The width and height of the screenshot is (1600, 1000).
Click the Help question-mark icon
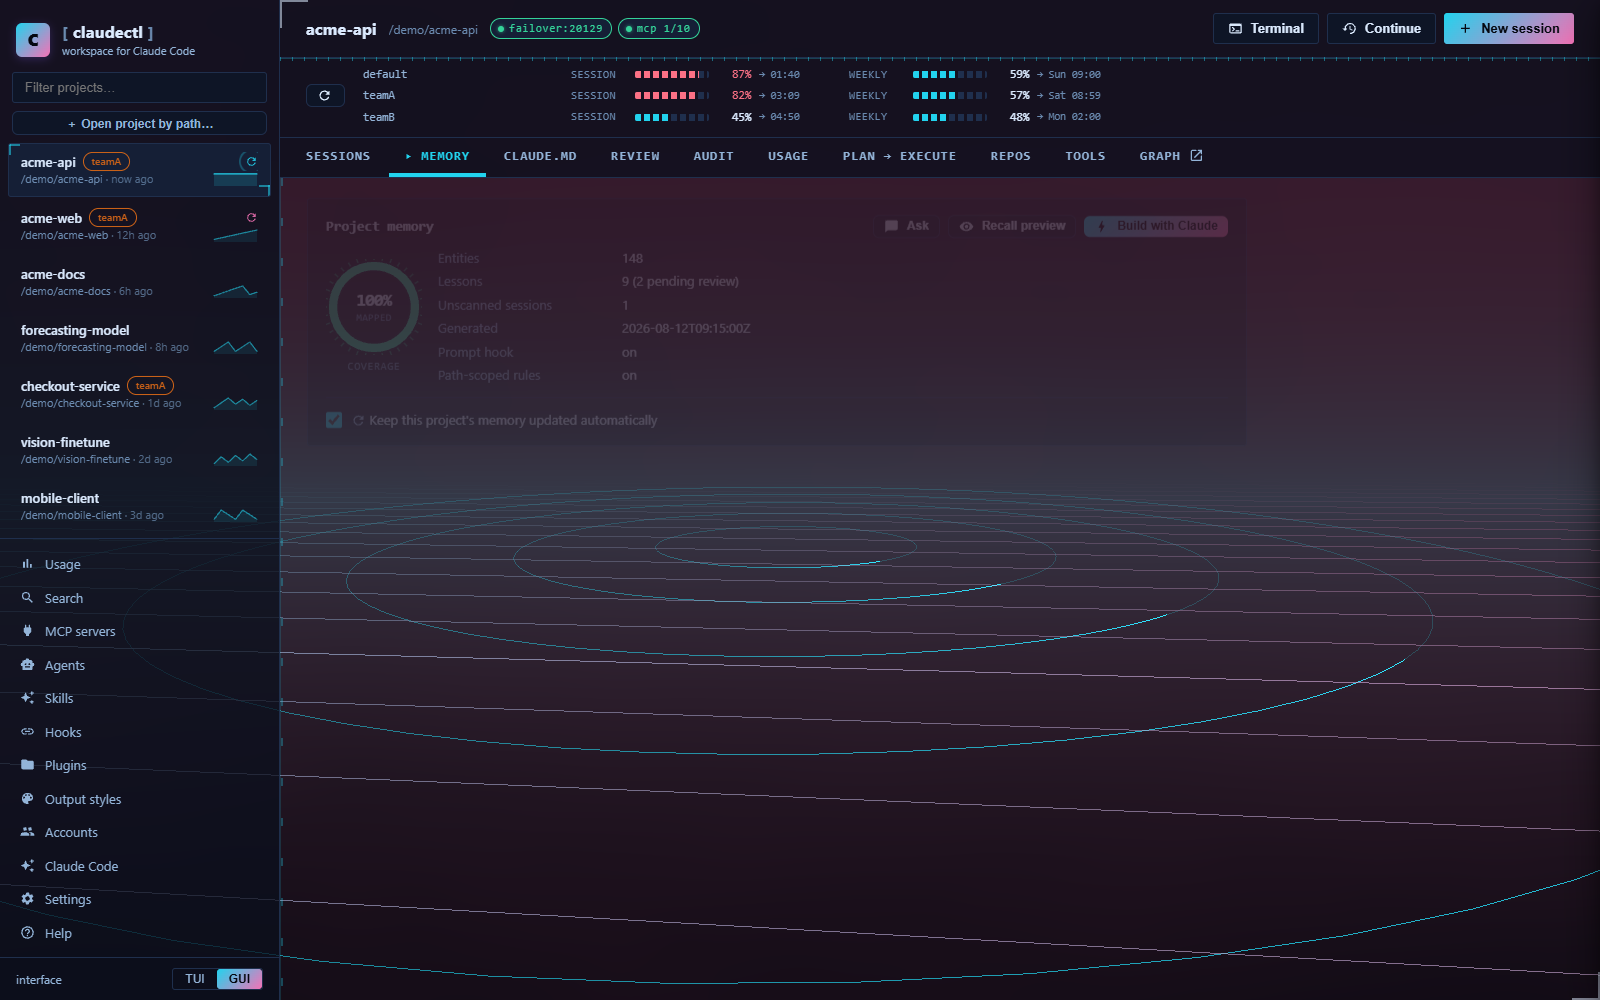27,933
